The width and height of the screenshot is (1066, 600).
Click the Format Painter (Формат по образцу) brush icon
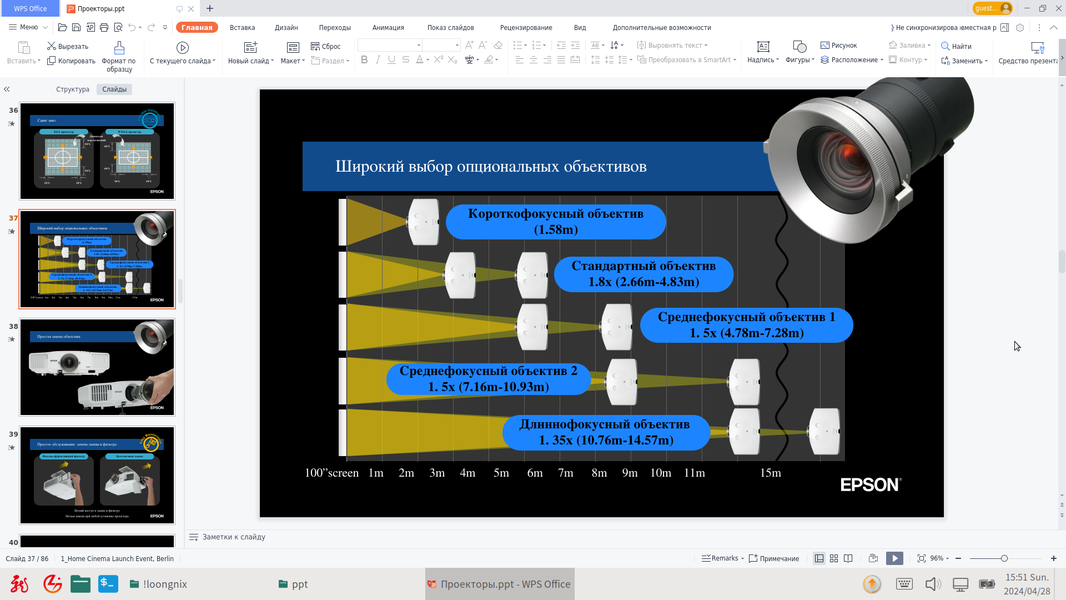tap(119, 48)
